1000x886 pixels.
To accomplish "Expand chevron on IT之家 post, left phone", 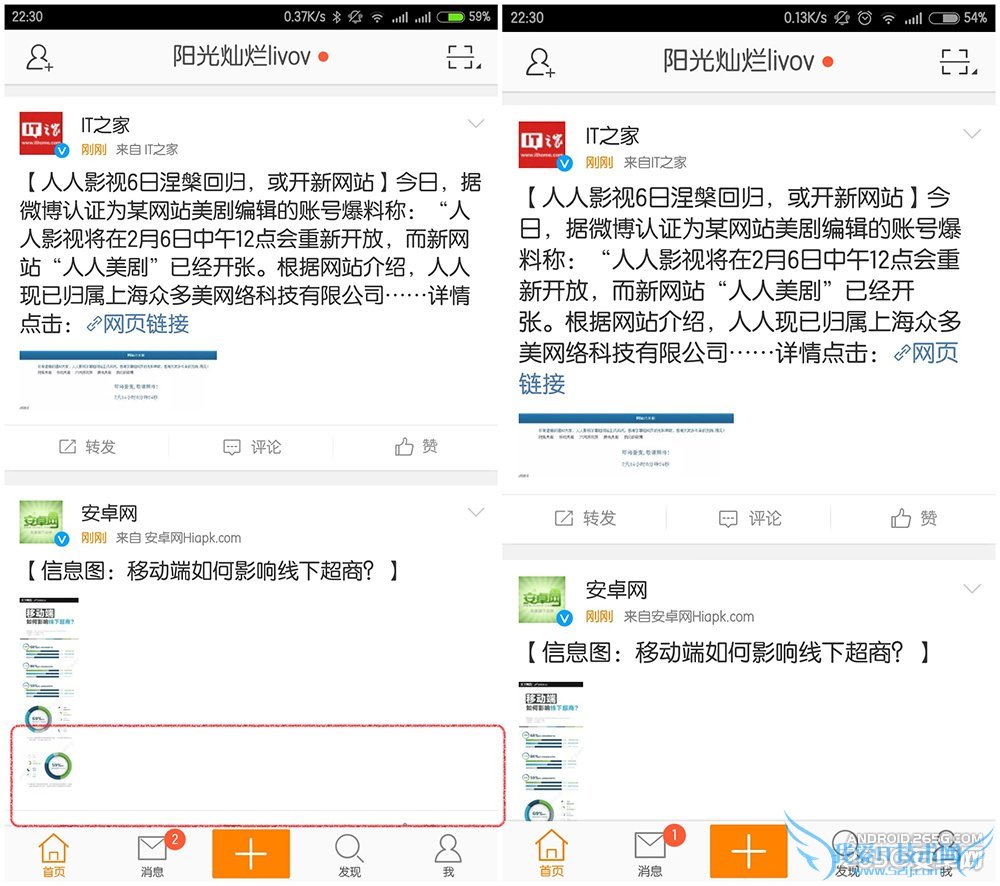I will coord(476,123).
